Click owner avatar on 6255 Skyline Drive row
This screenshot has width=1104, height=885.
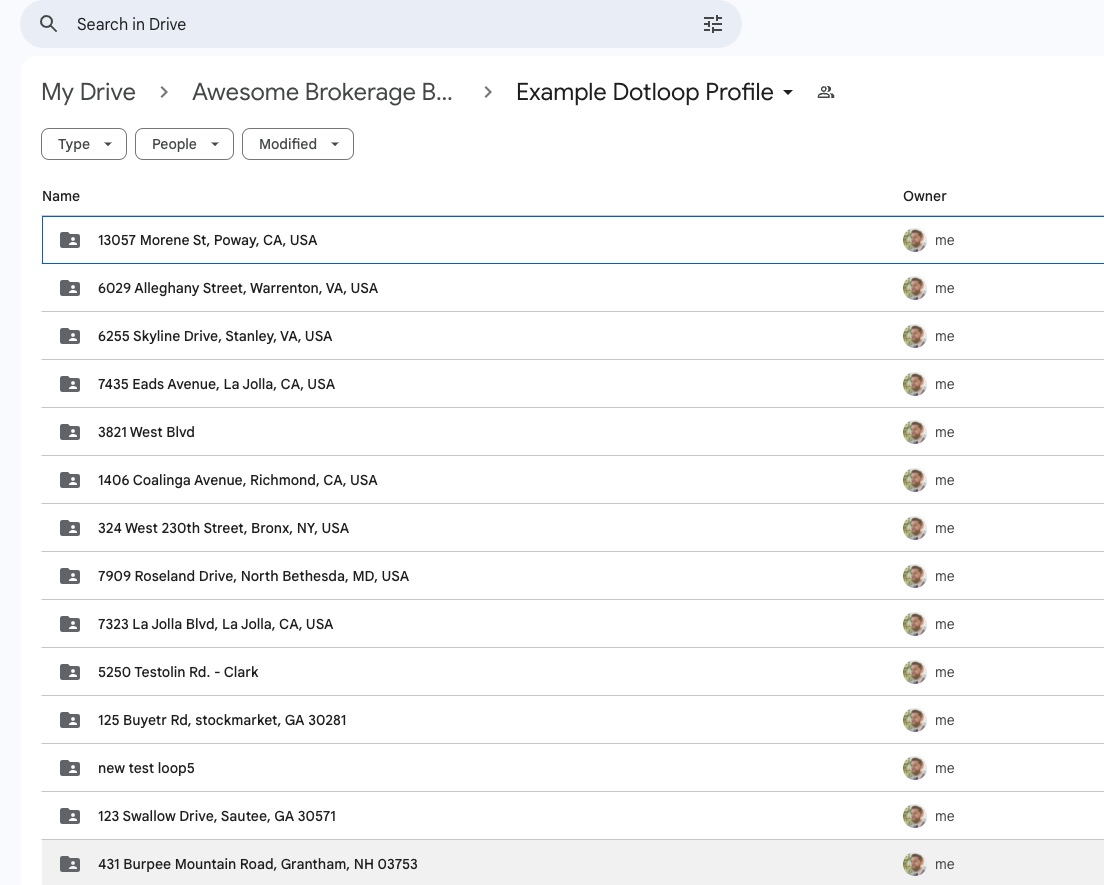click(914, 336)
